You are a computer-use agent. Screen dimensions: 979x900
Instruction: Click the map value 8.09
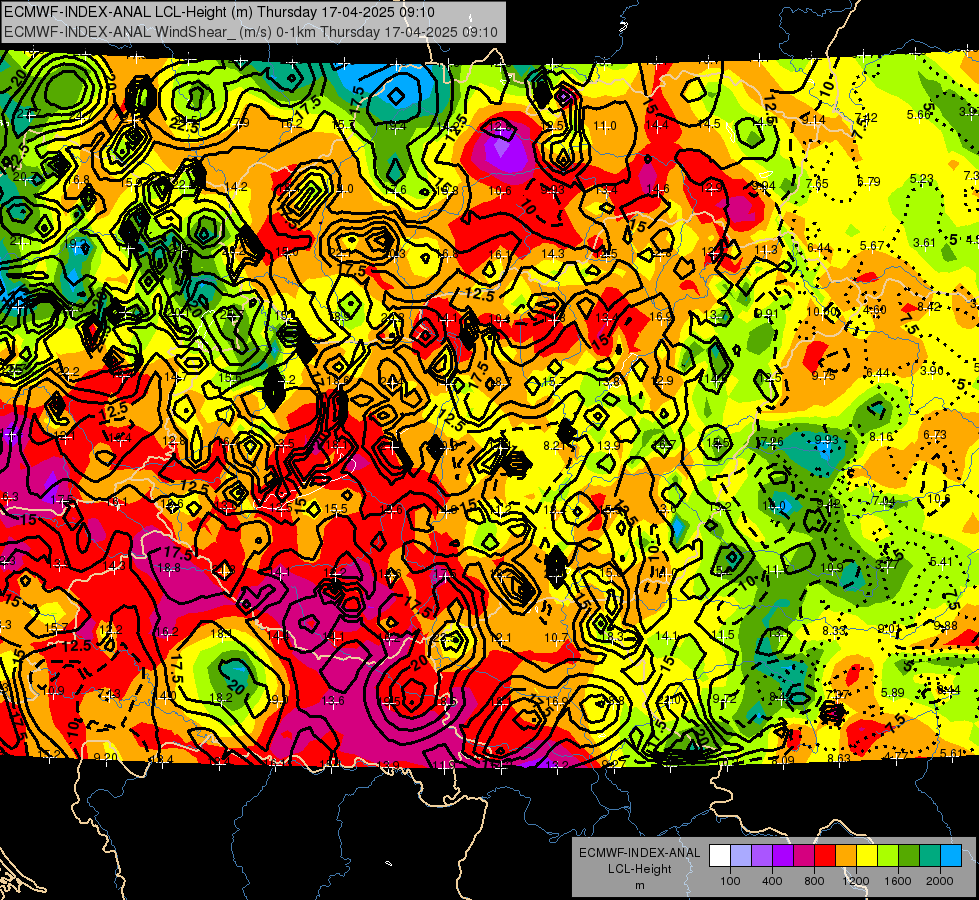point(783,761)
